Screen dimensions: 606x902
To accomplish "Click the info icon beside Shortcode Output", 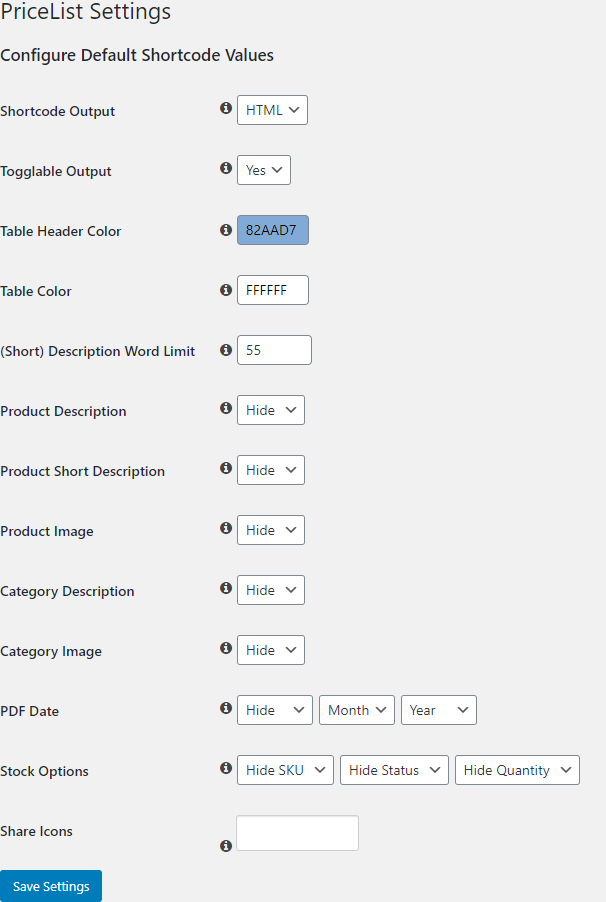I will pyautogui.click(x=226, y=108).
